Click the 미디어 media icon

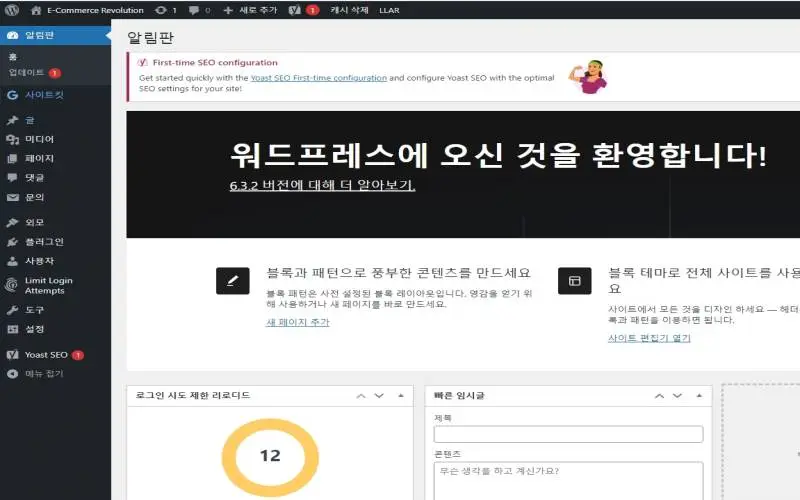point(13,139)
